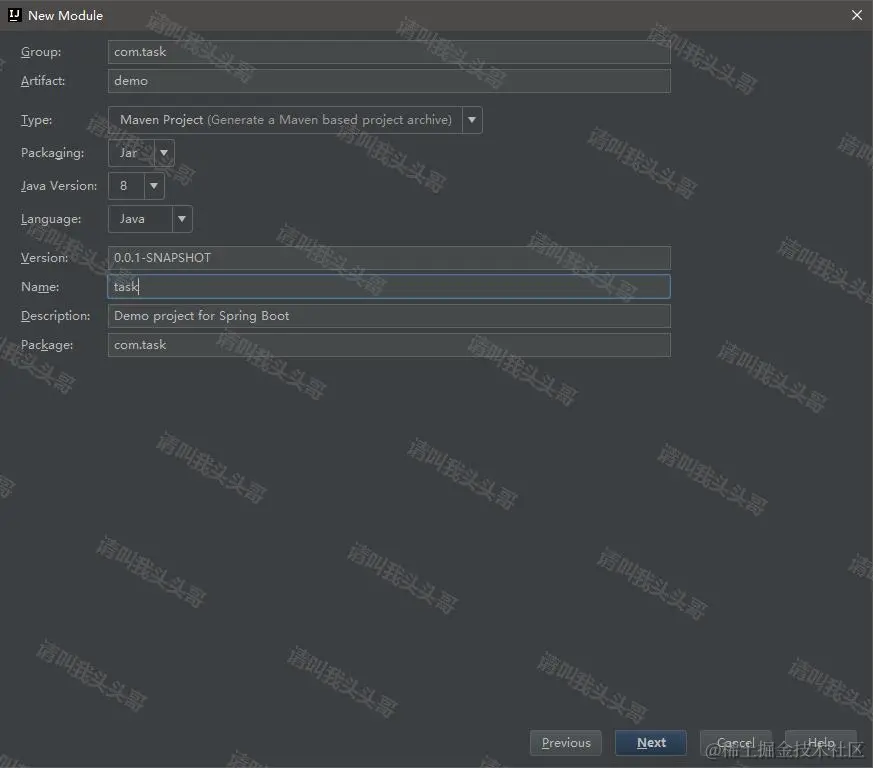
Task: Click the Group label
Action: [41, 52]
